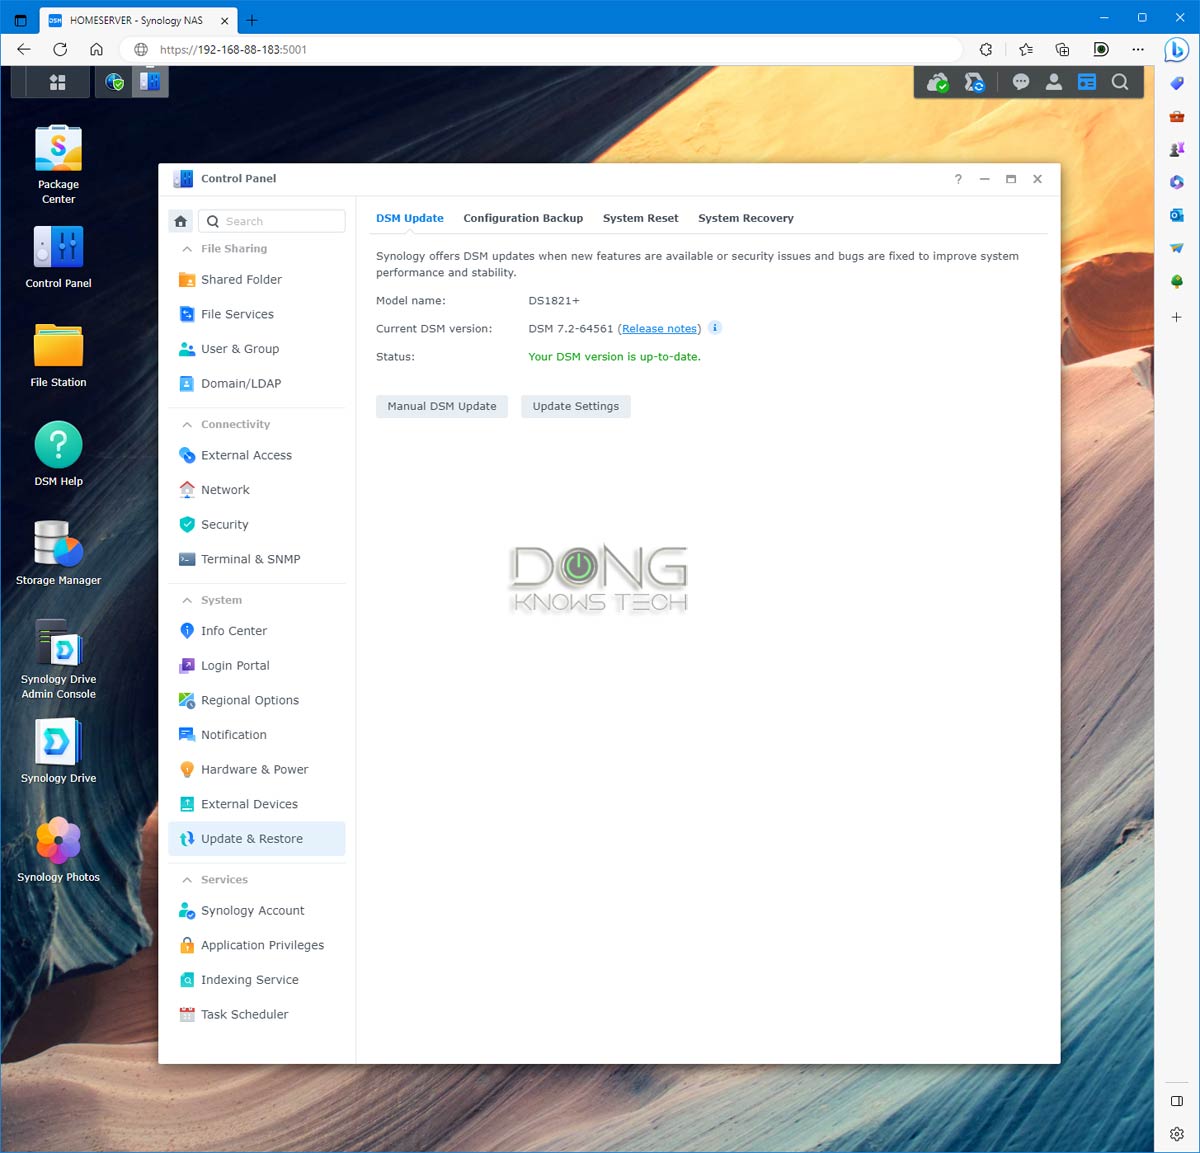The height and width of the screenshot is (1153, 1200).
Task: Open Task Scheduler item
Action: (256, 1014)
